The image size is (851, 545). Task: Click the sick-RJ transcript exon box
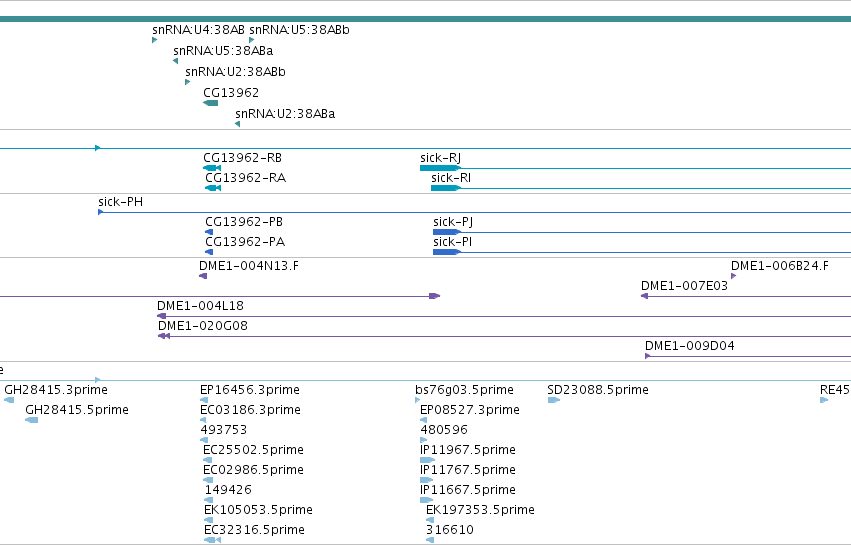click(x=440, y=168)
